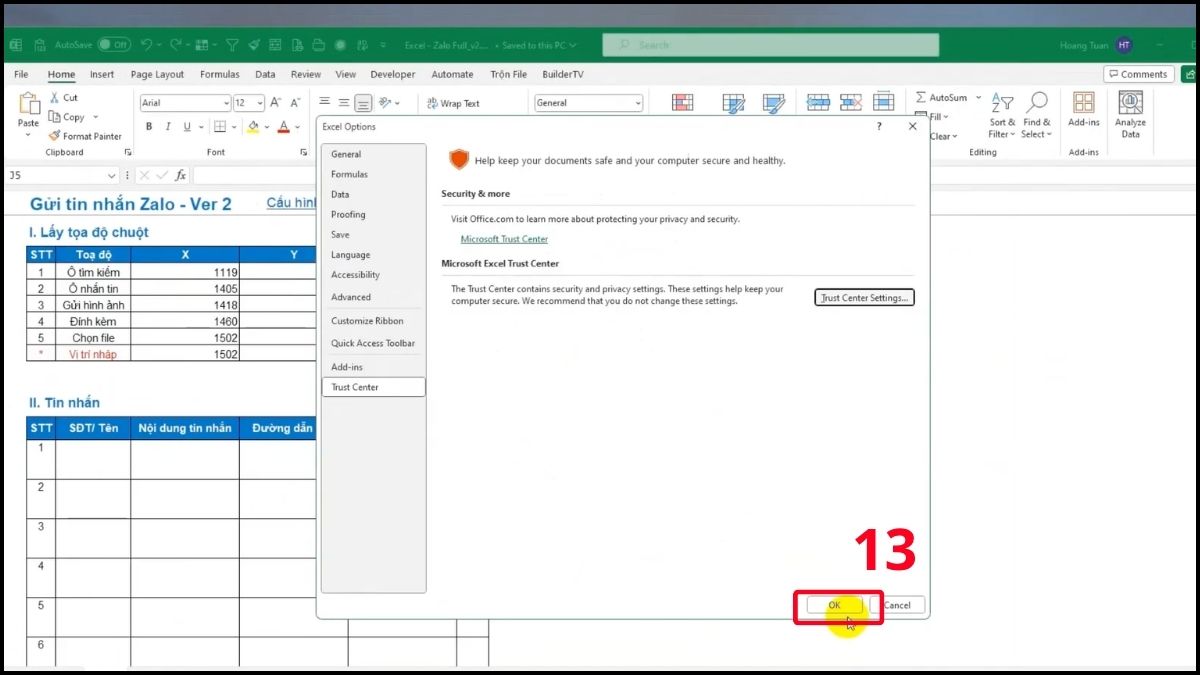The image size is (1200, 675).
Task: Switch to the Developer tab
Action: click(393, 74)
